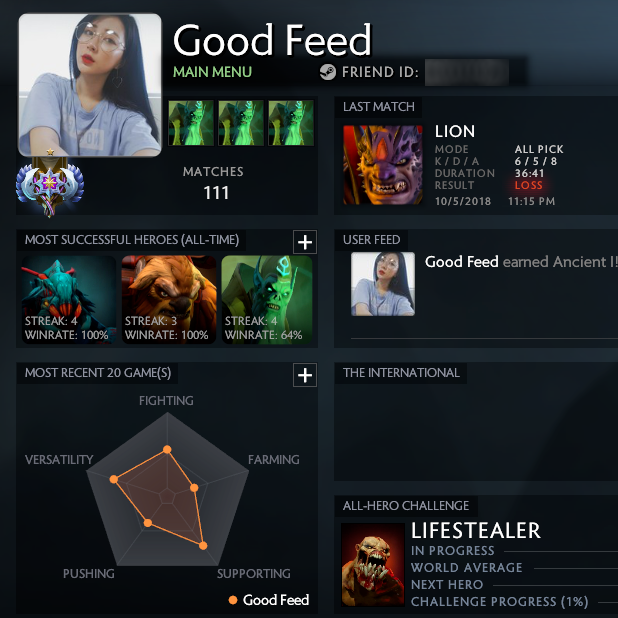Select The International section header
This screenshot has width=618, height=618.
coord(401,373)
